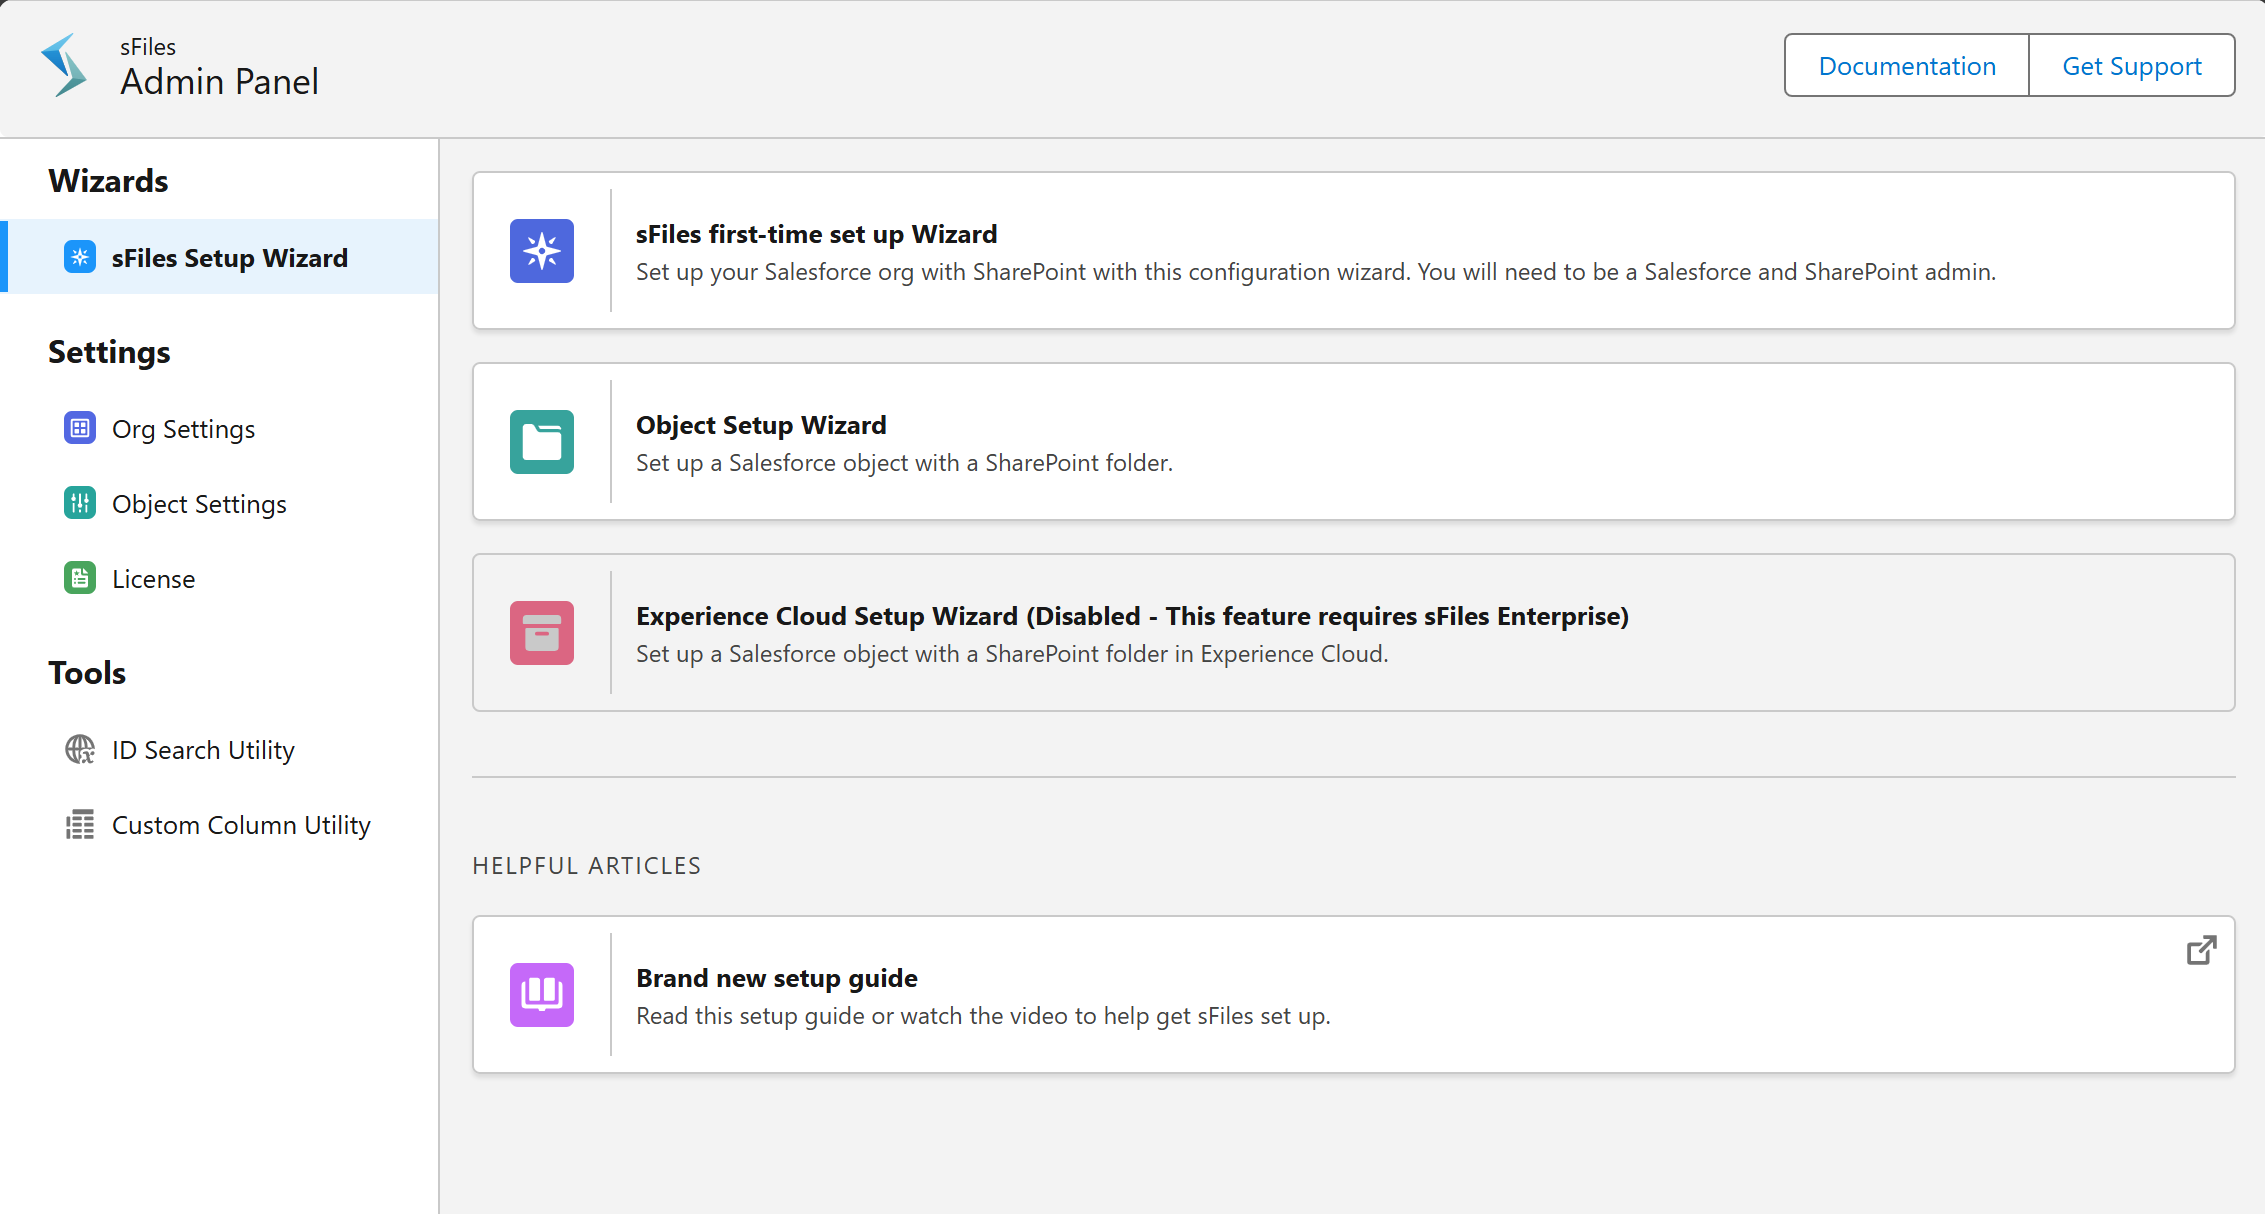2265x1214 pixels.
Task: Click the Settings section heading
Action: [x=109, y=352]
